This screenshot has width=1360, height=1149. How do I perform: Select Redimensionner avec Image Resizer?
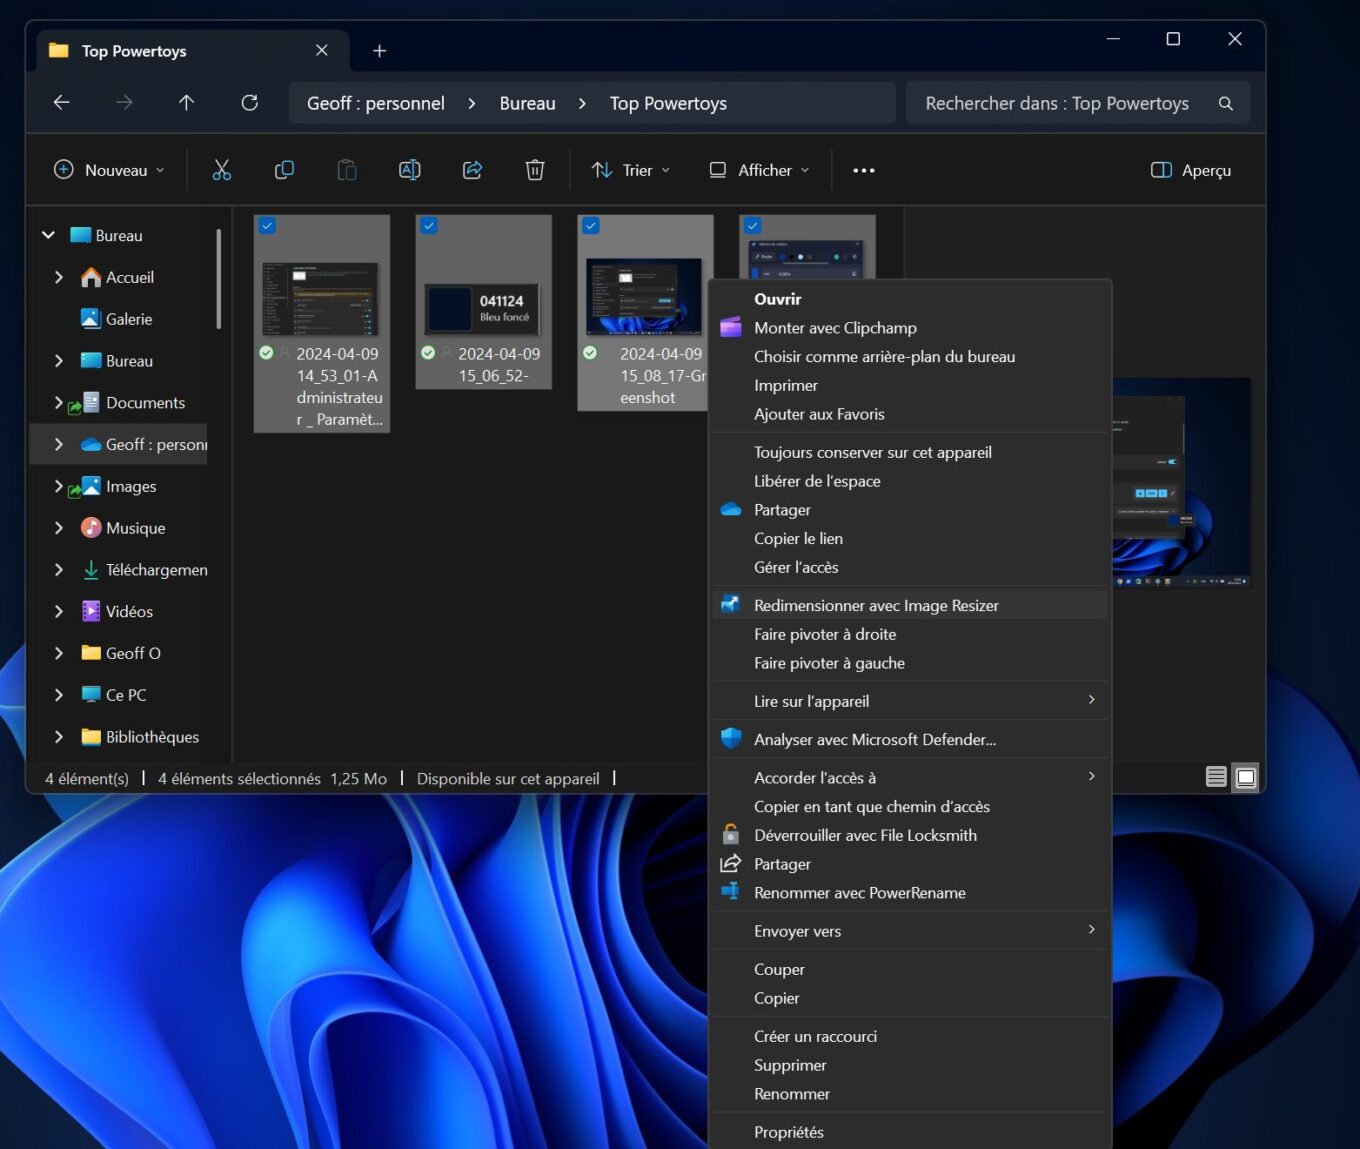point(910,605)
